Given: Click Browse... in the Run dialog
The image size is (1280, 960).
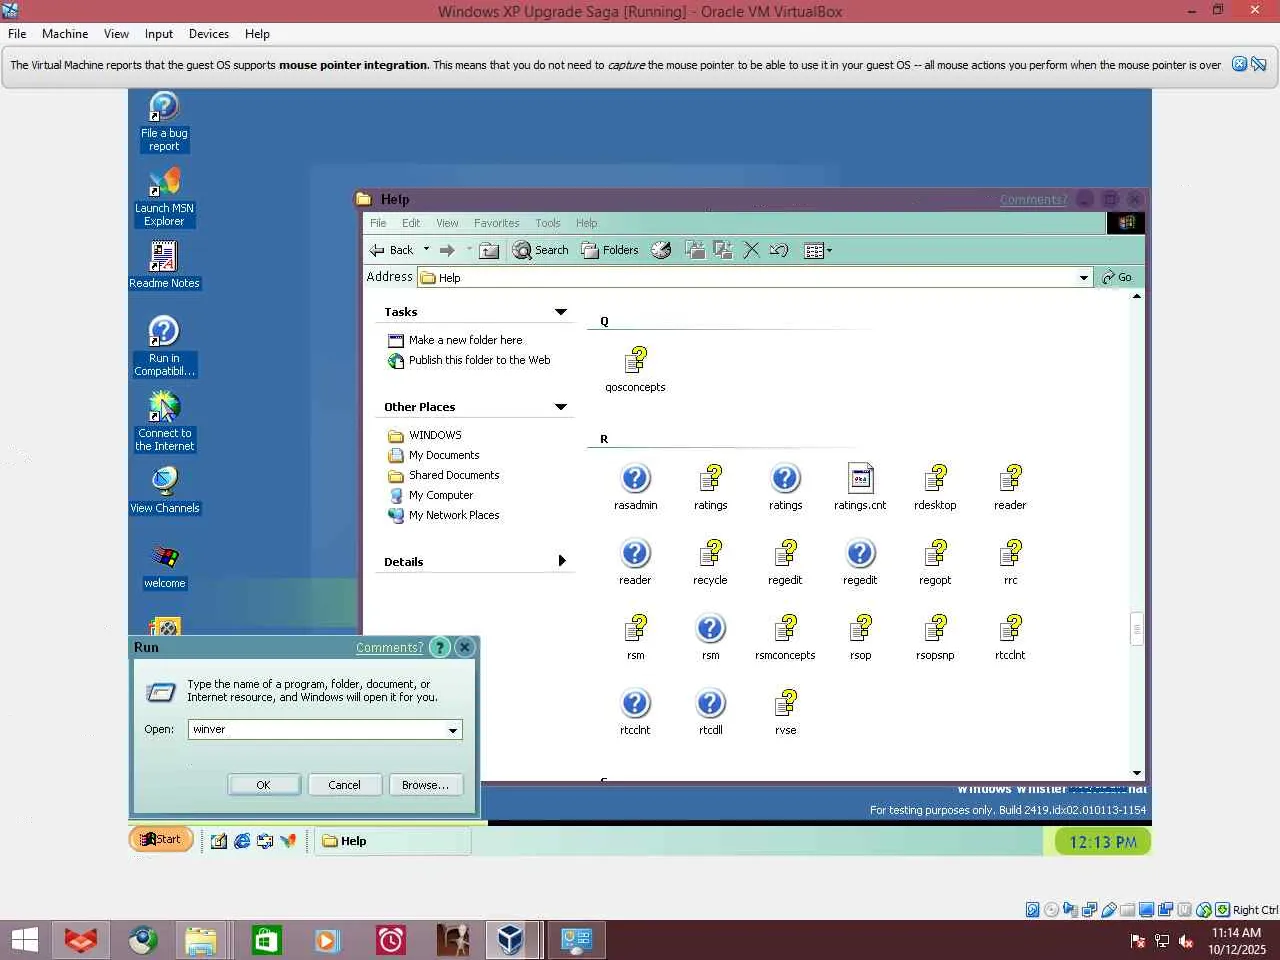Looking at the screenshot, I should tap(425, 785).
